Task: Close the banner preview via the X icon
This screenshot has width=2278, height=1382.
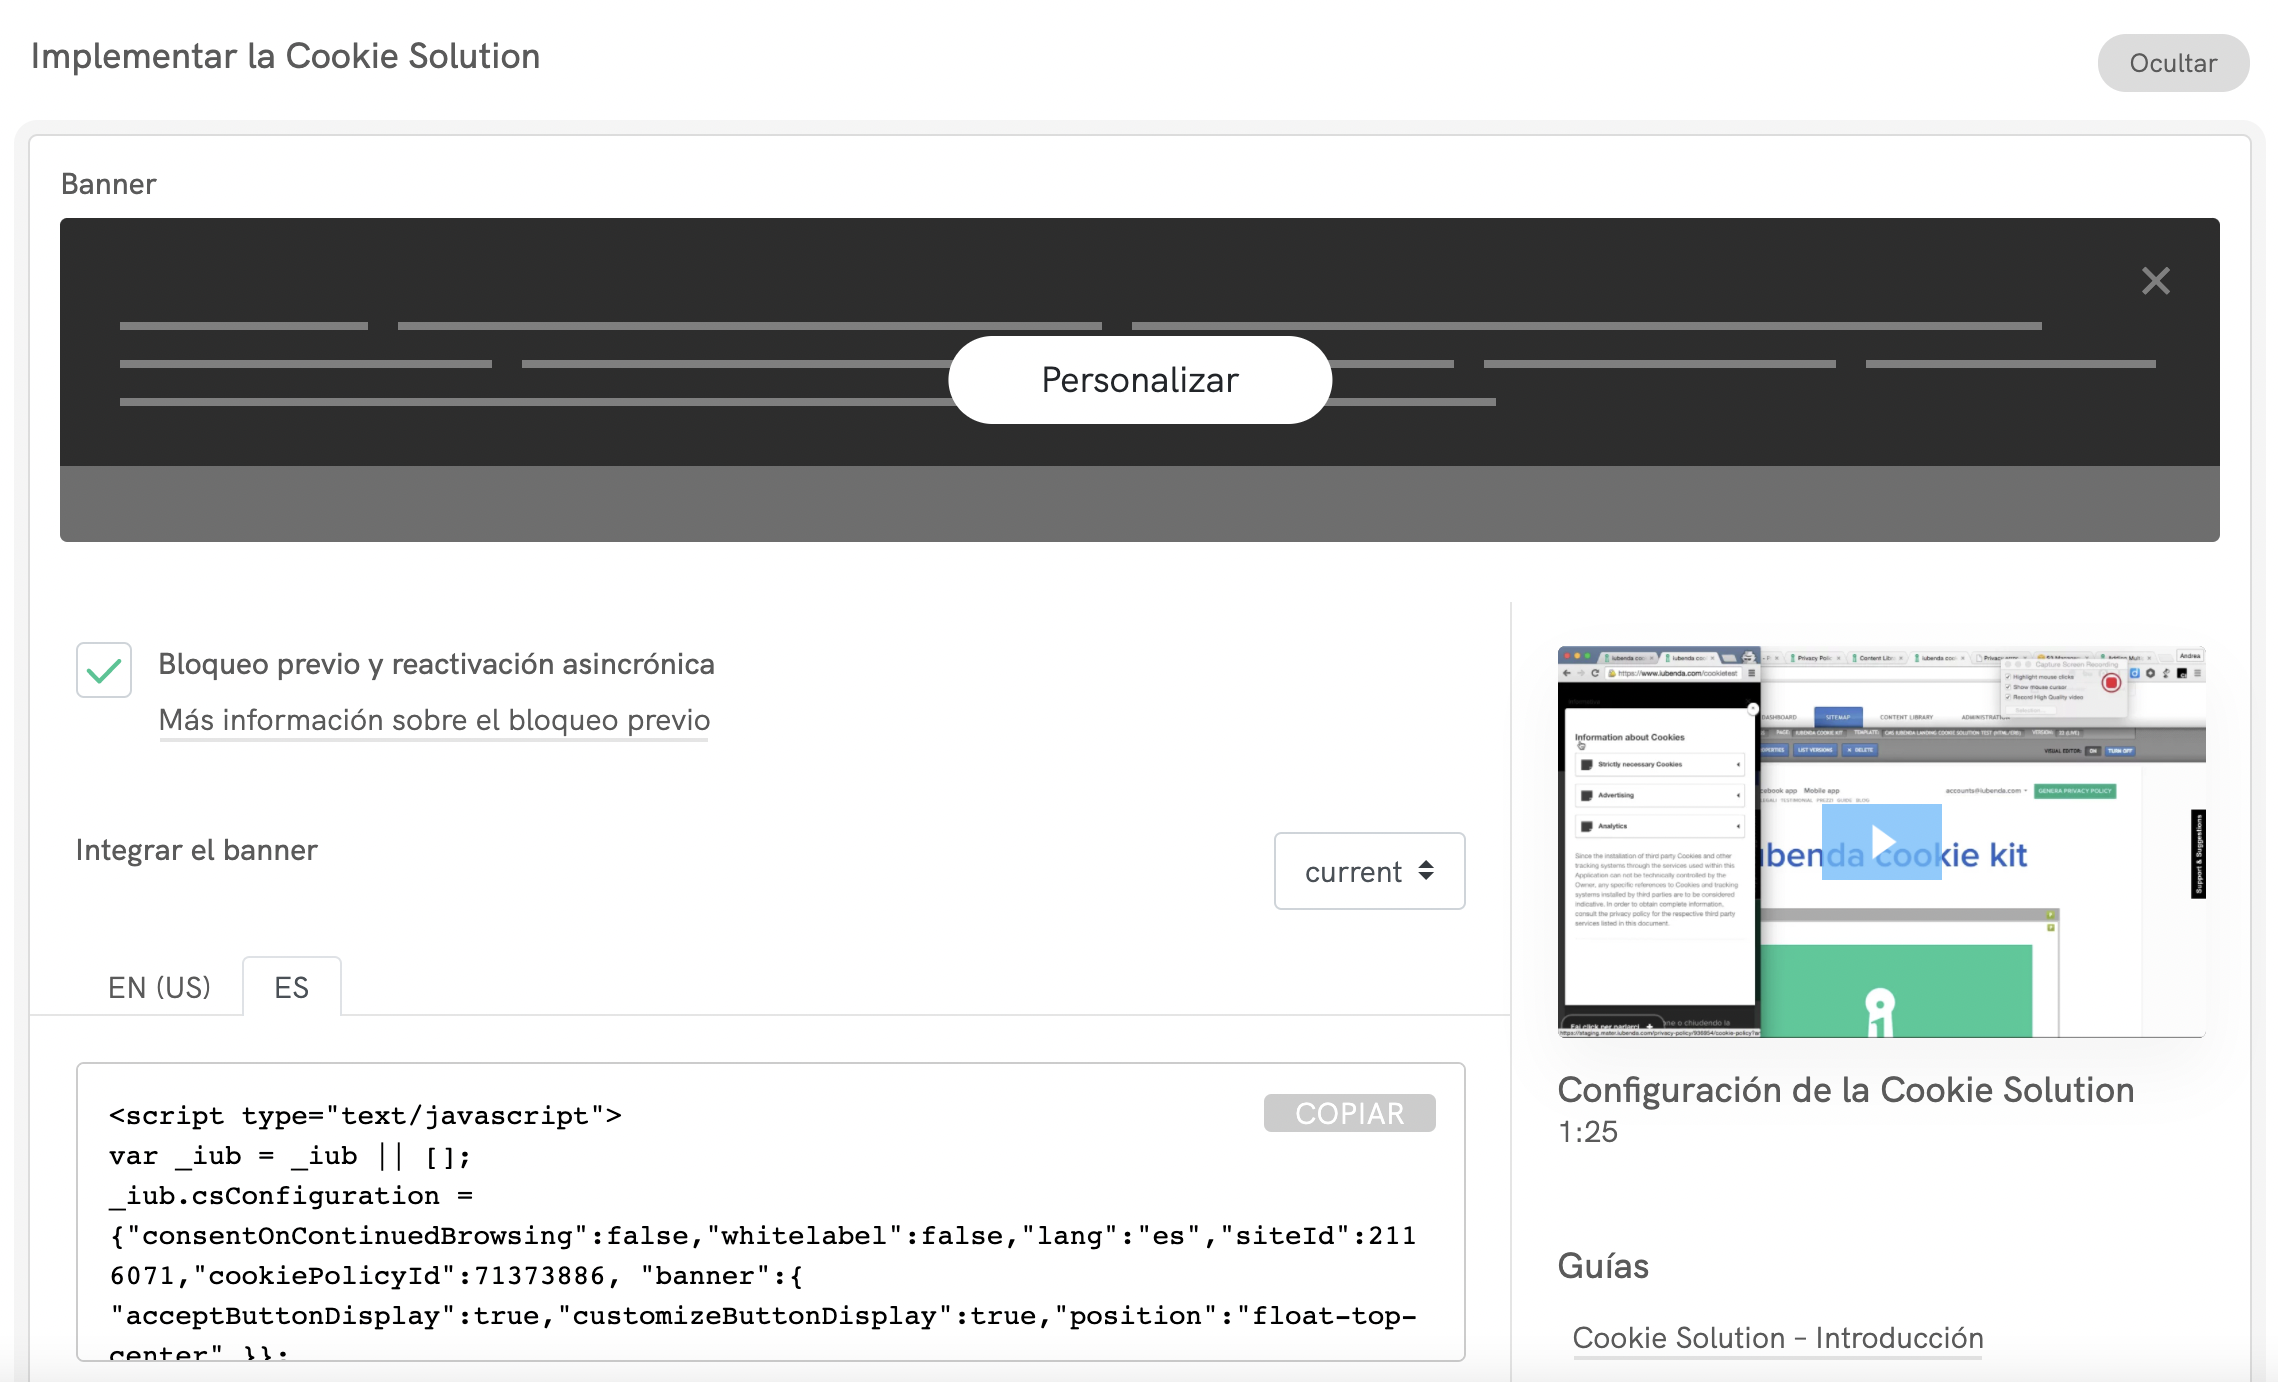Action: coord(2155,282)
